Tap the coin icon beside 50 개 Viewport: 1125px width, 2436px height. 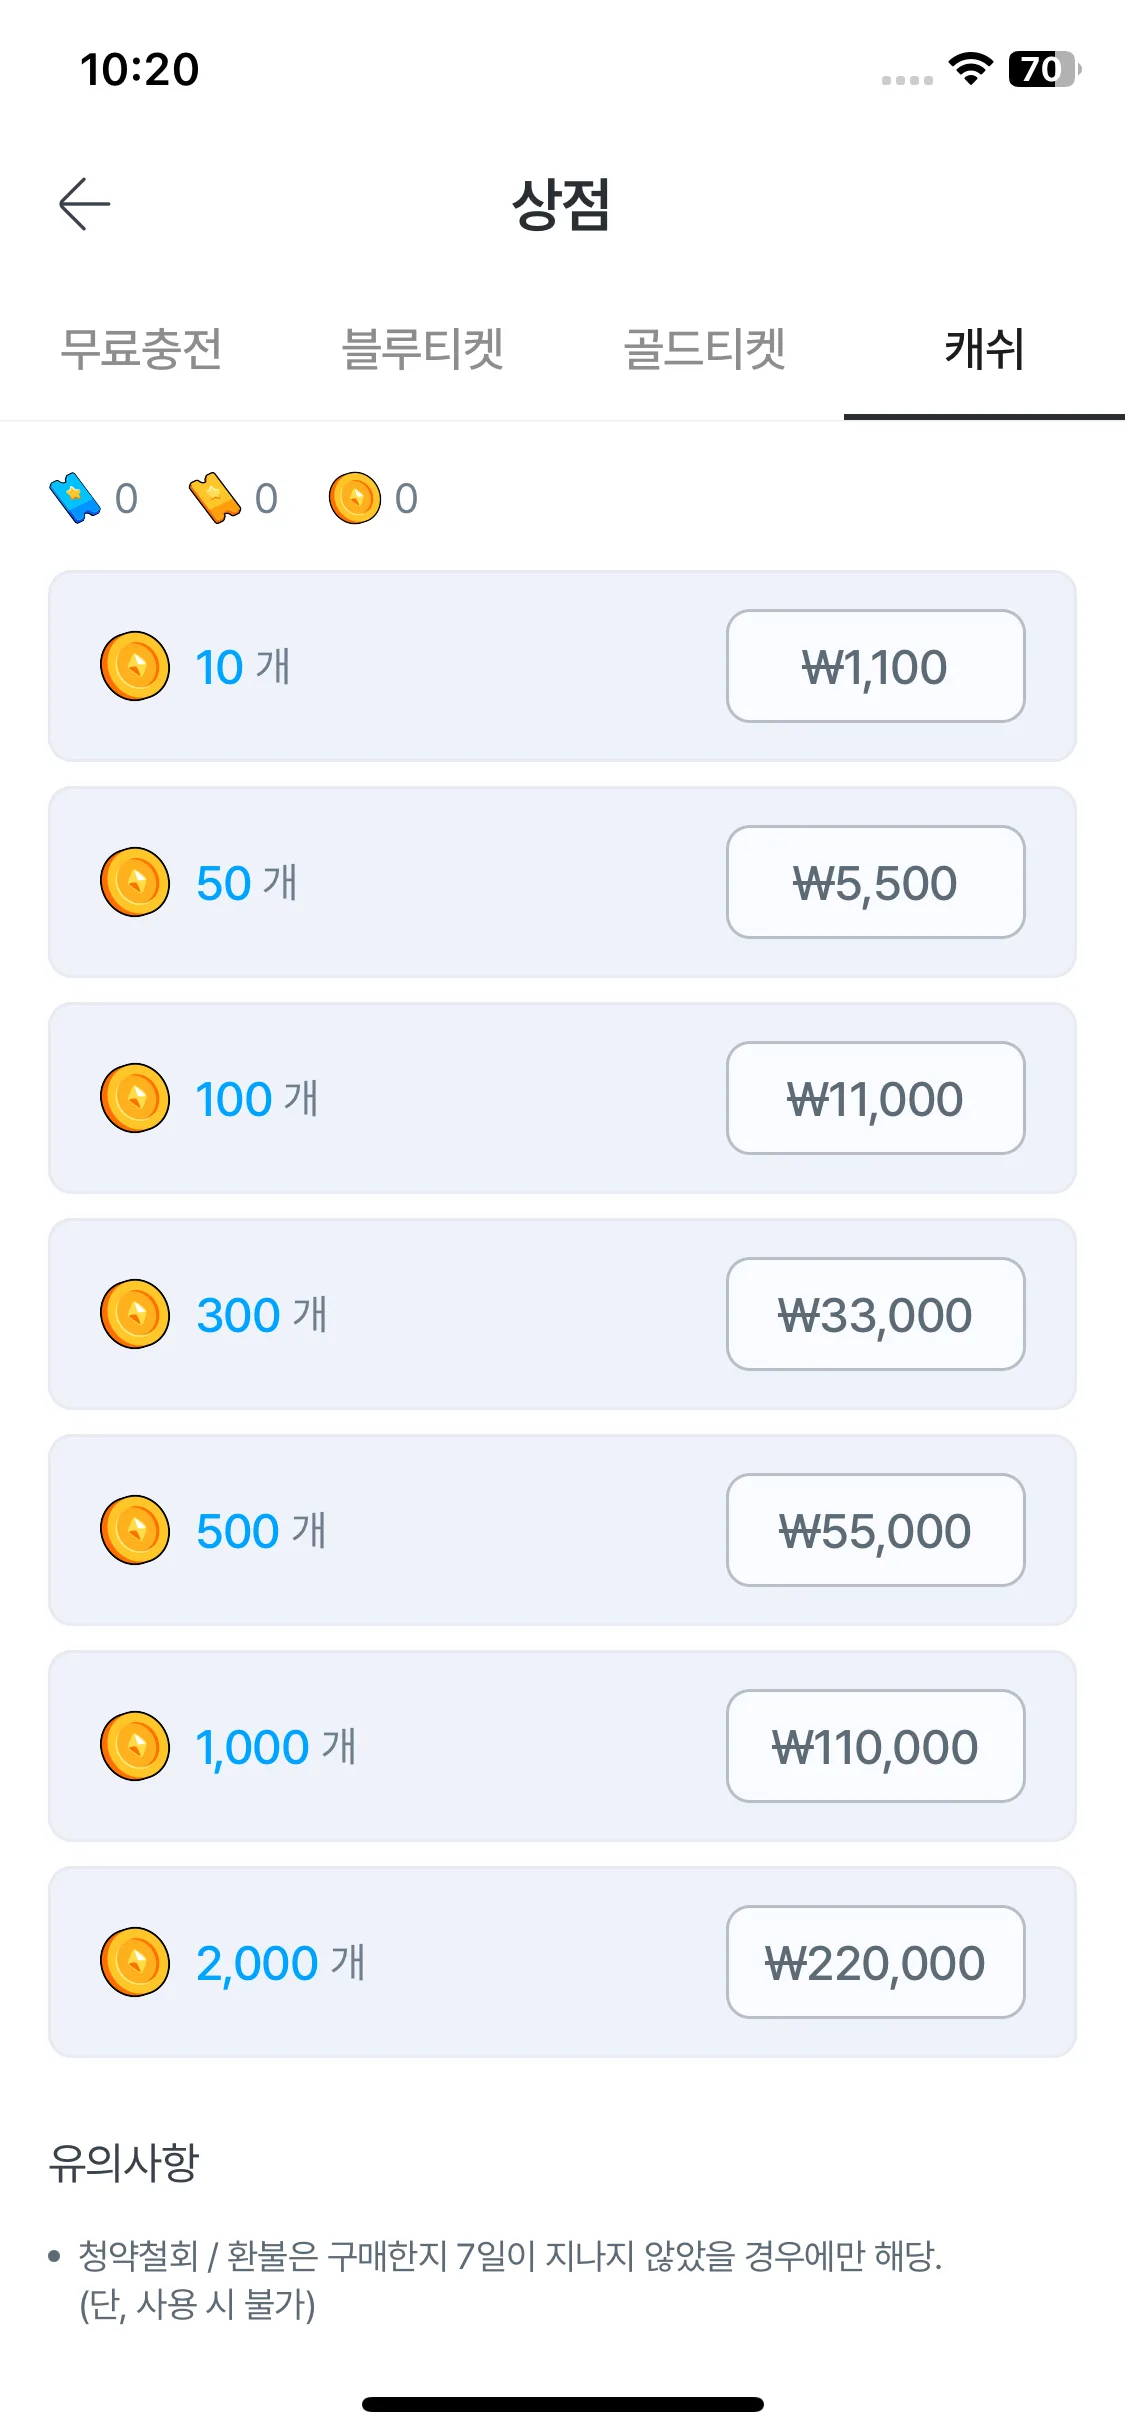point(135,882)
